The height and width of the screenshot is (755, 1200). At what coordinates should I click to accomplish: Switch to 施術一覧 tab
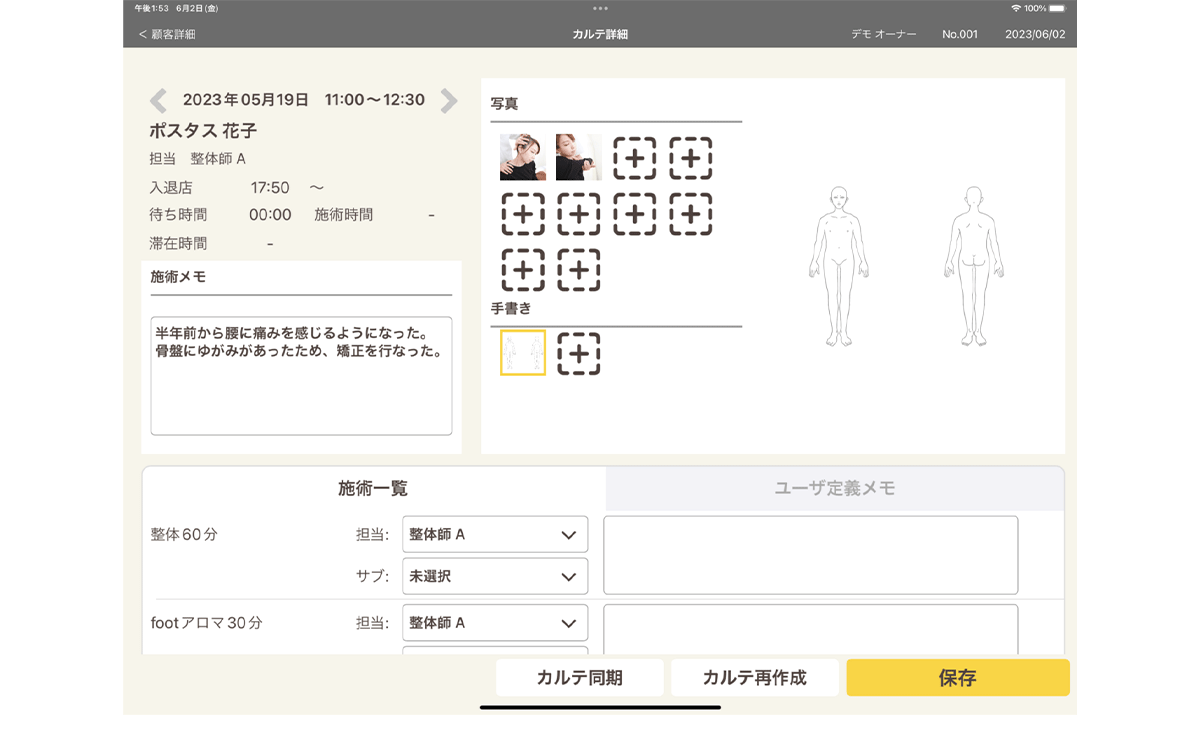(373, 489)
